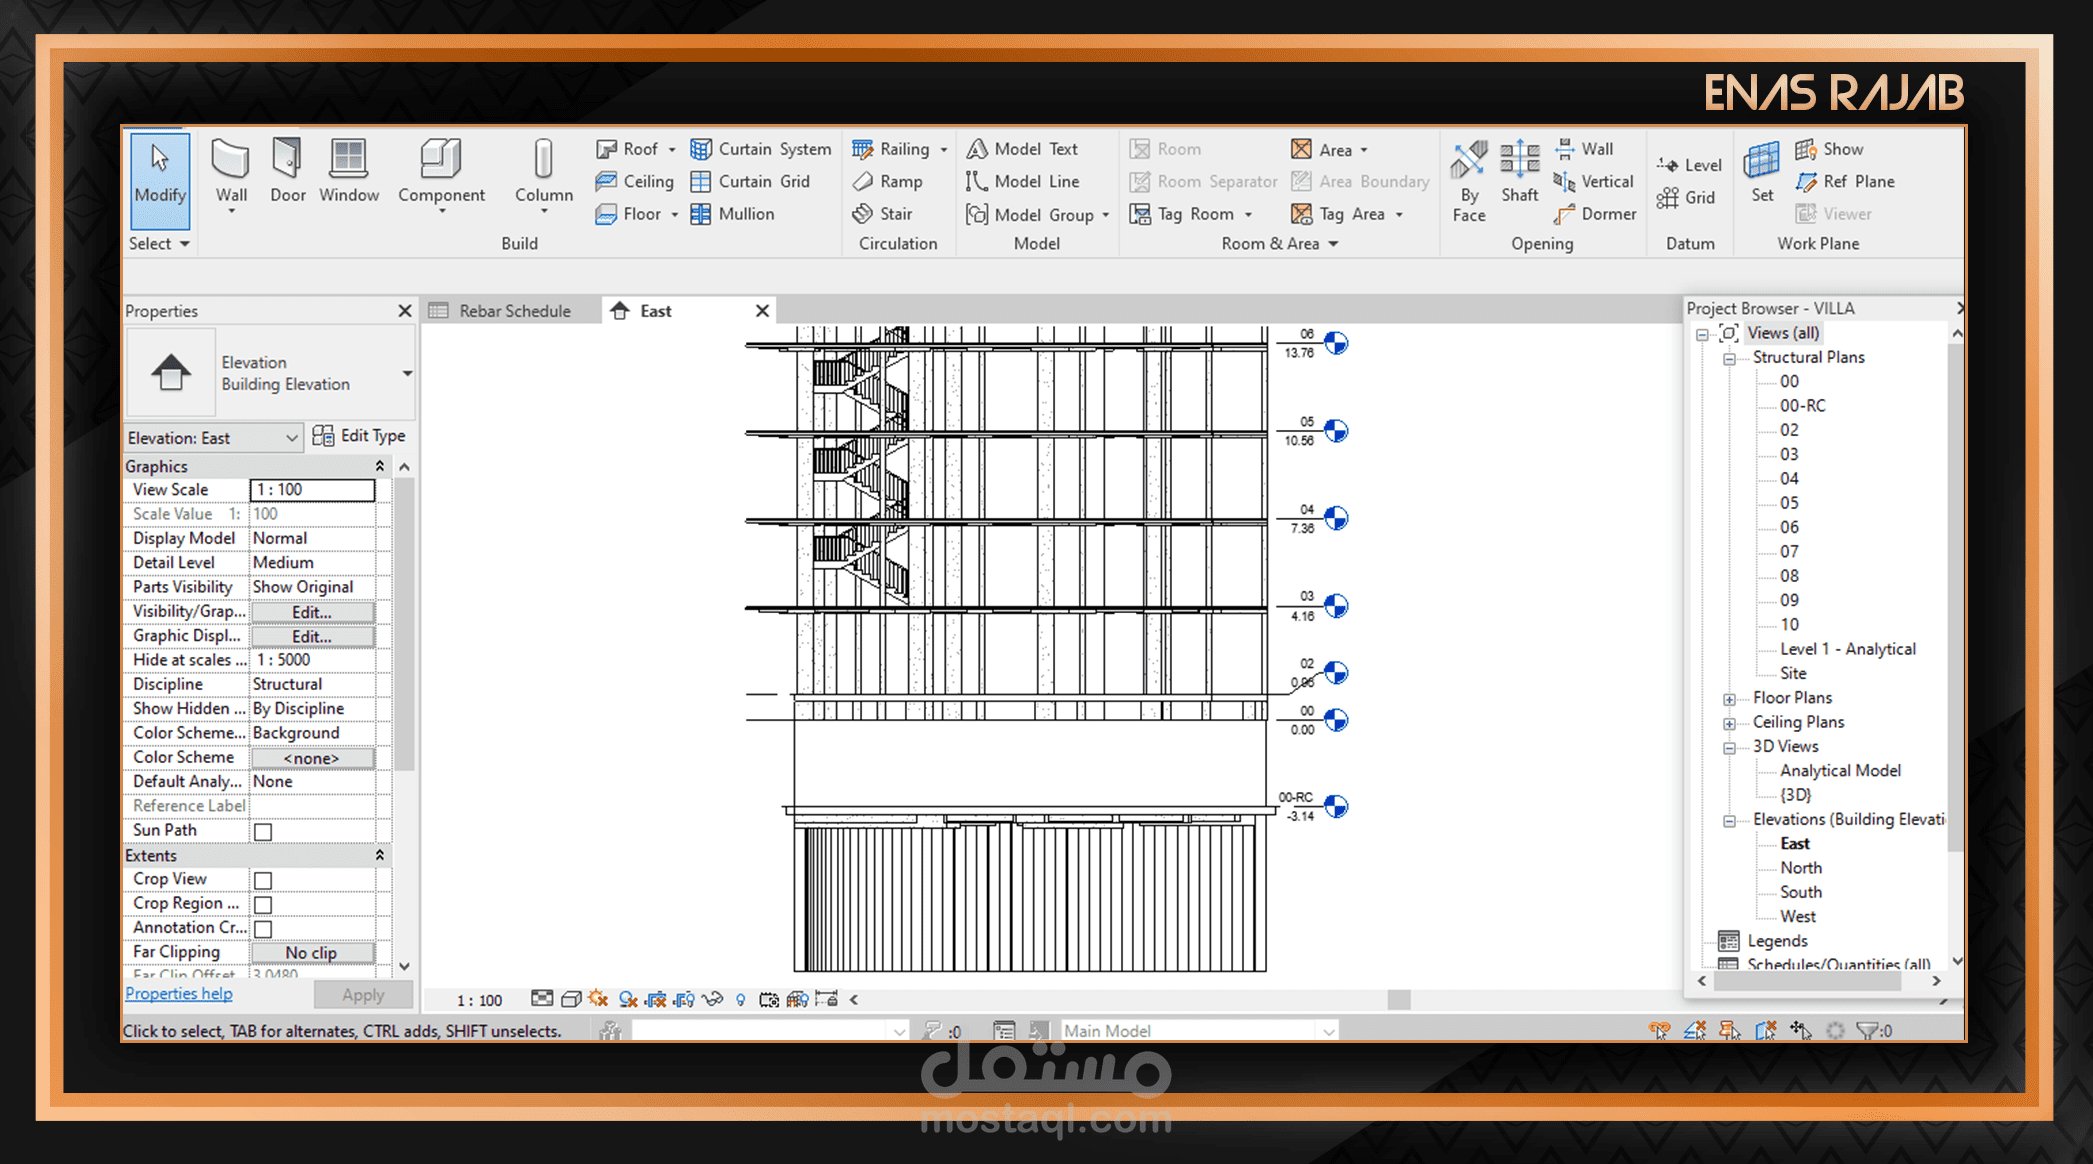
Task: Click the view horizontal scrollbar thumb
Action: coord(1398,1000)
